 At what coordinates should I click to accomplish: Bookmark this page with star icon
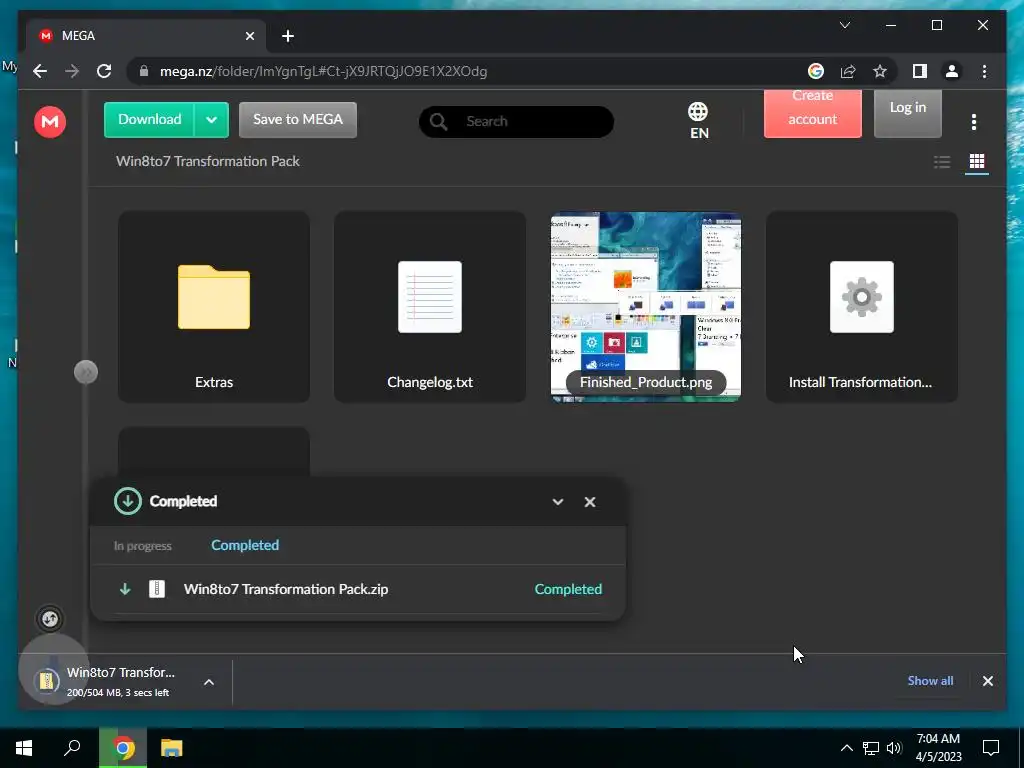(x=880, y=71)
